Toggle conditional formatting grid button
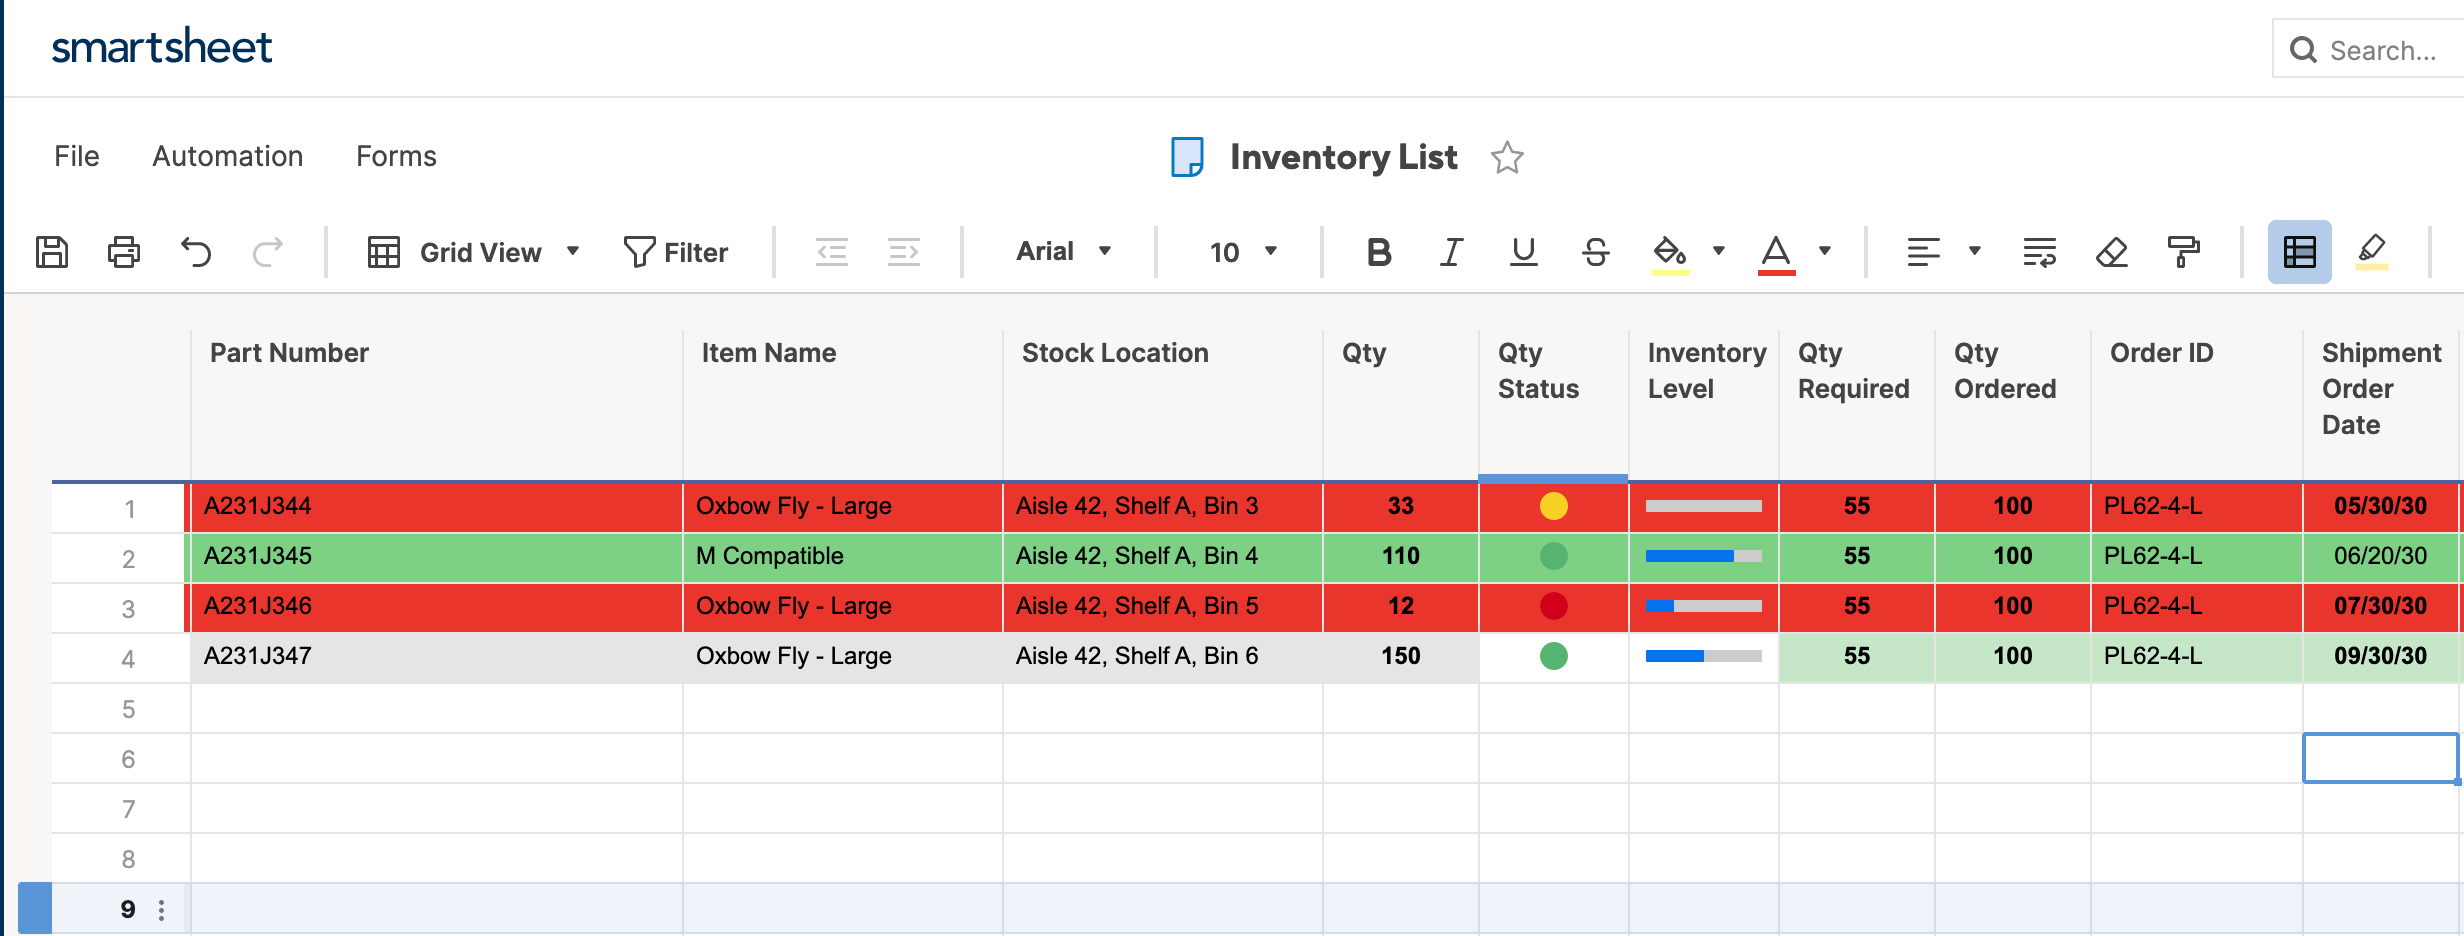This screenshot has height=936, width=2464. point(2300,252)
